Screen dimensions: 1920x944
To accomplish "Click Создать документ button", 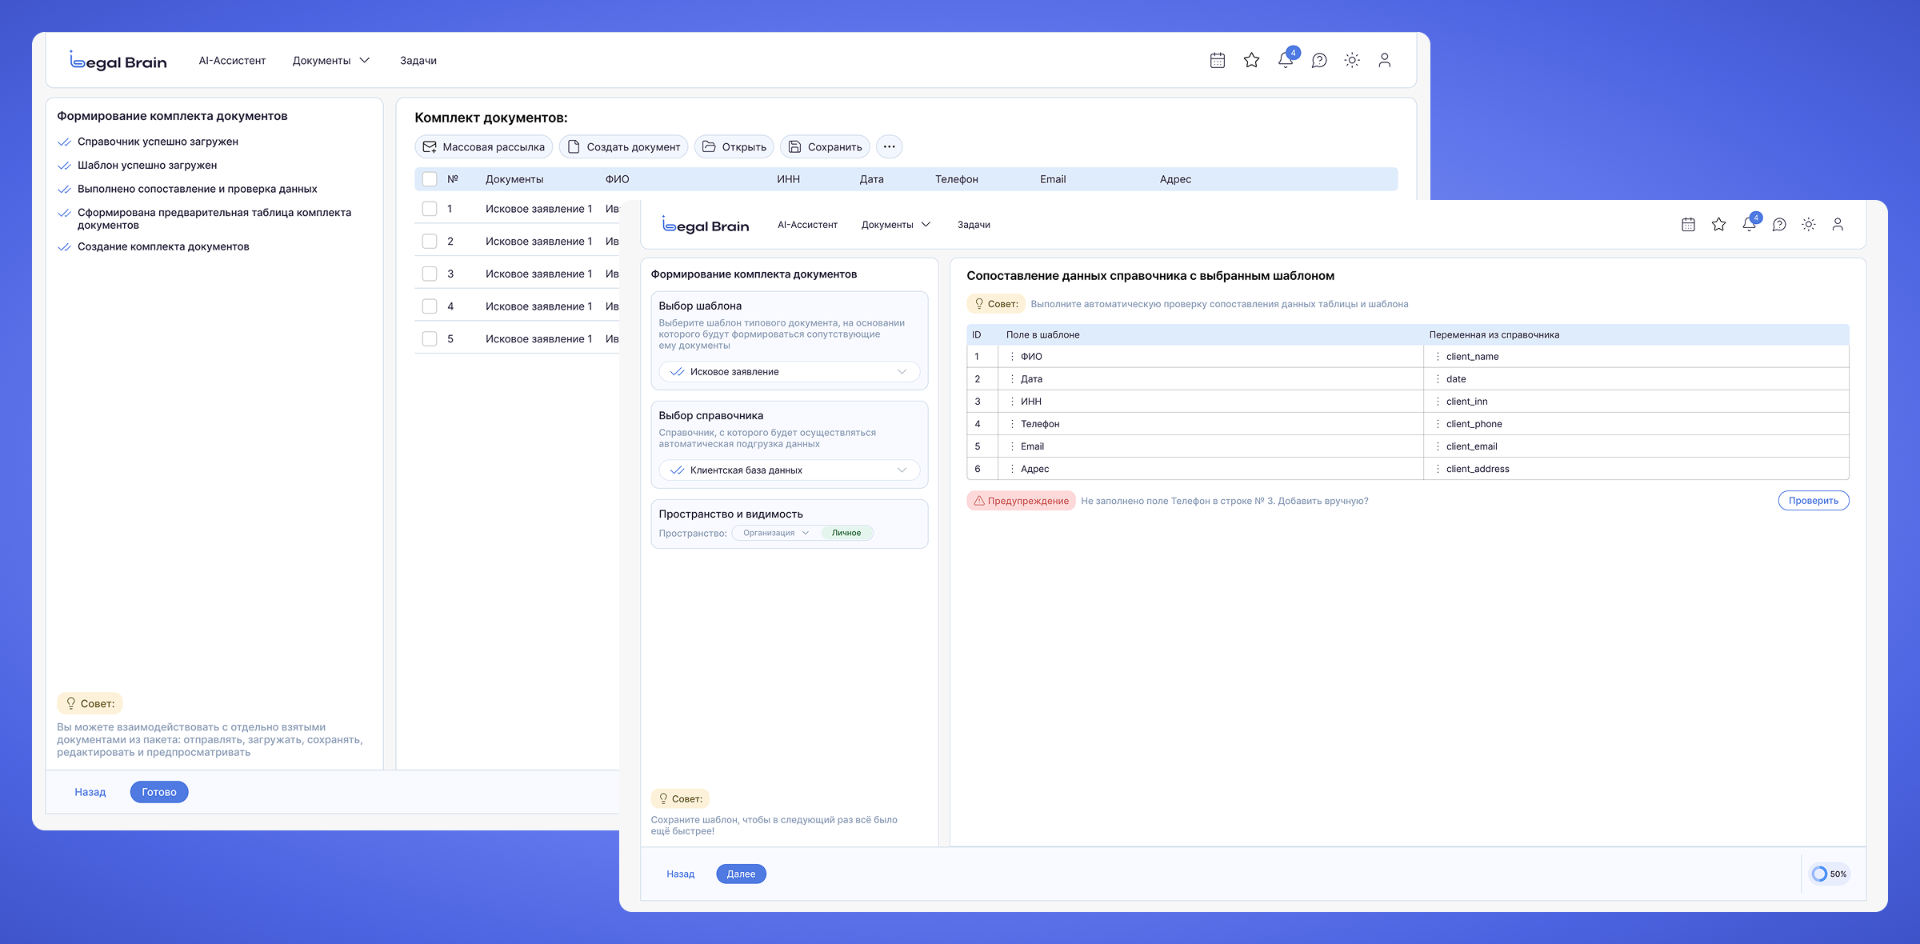I will click(x=624, y=147).
